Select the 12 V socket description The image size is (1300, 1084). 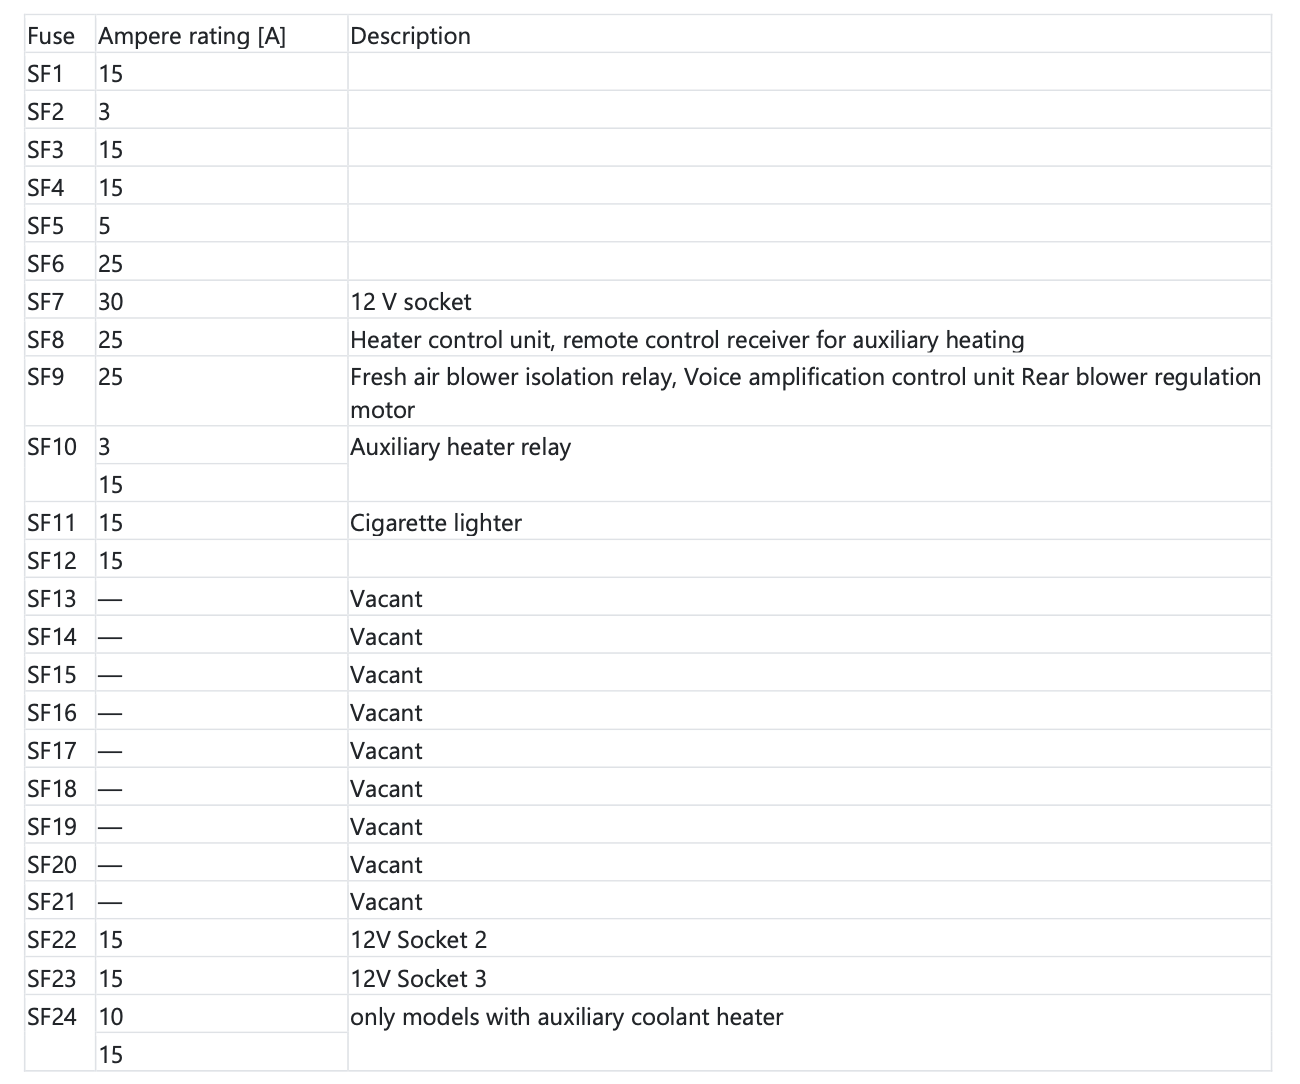pos(410,302)
